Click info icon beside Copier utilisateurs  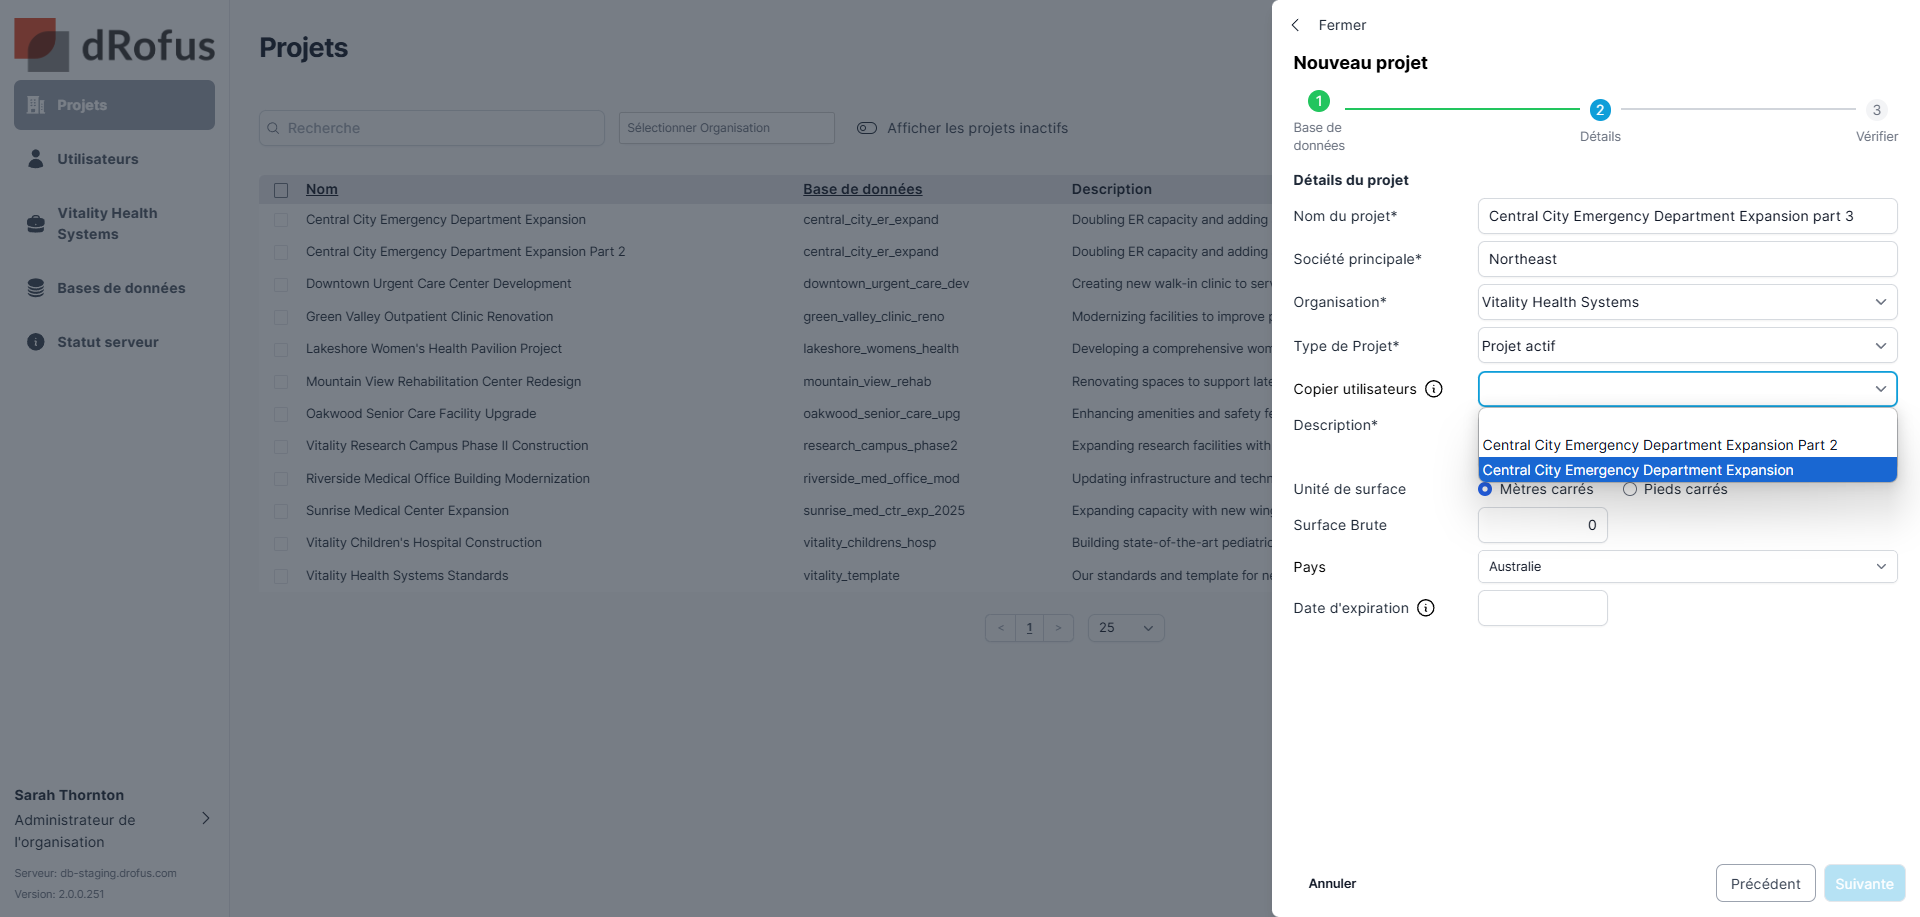click(1434, 389)
